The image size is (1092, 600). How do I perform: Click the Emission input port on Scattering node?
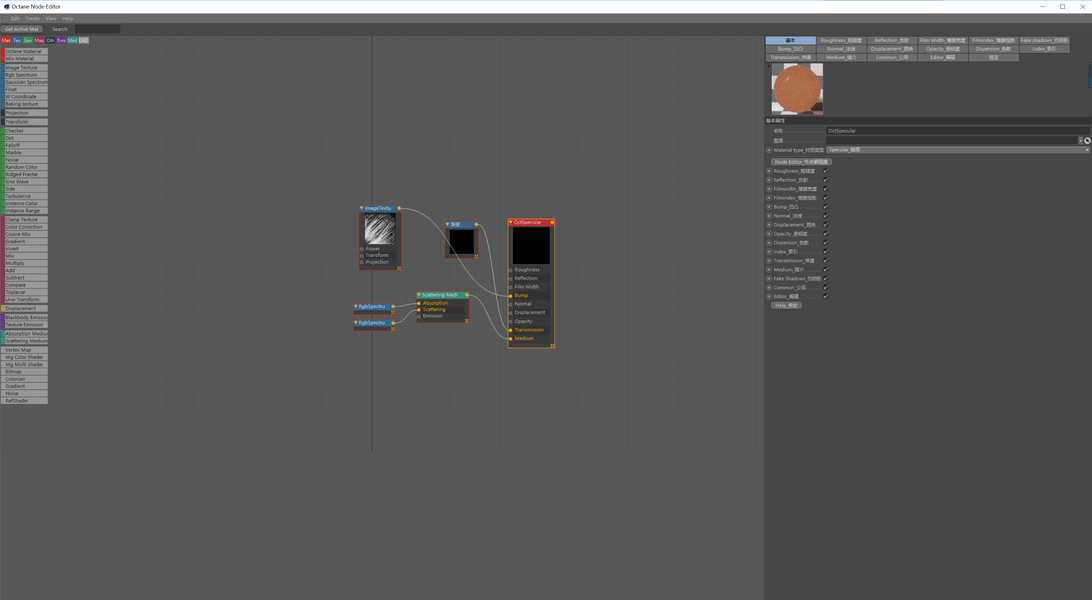(x=419, y=317)
